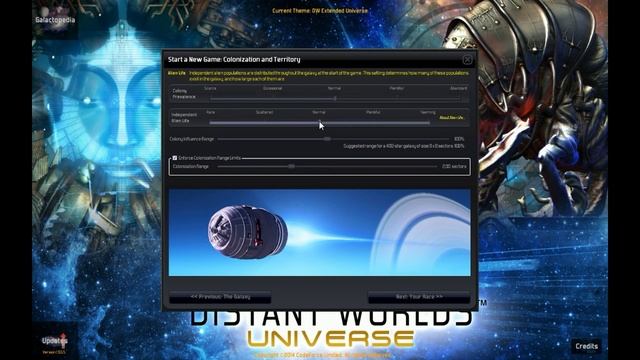Set Colony Prevalence to Abundant

(458, 88)
